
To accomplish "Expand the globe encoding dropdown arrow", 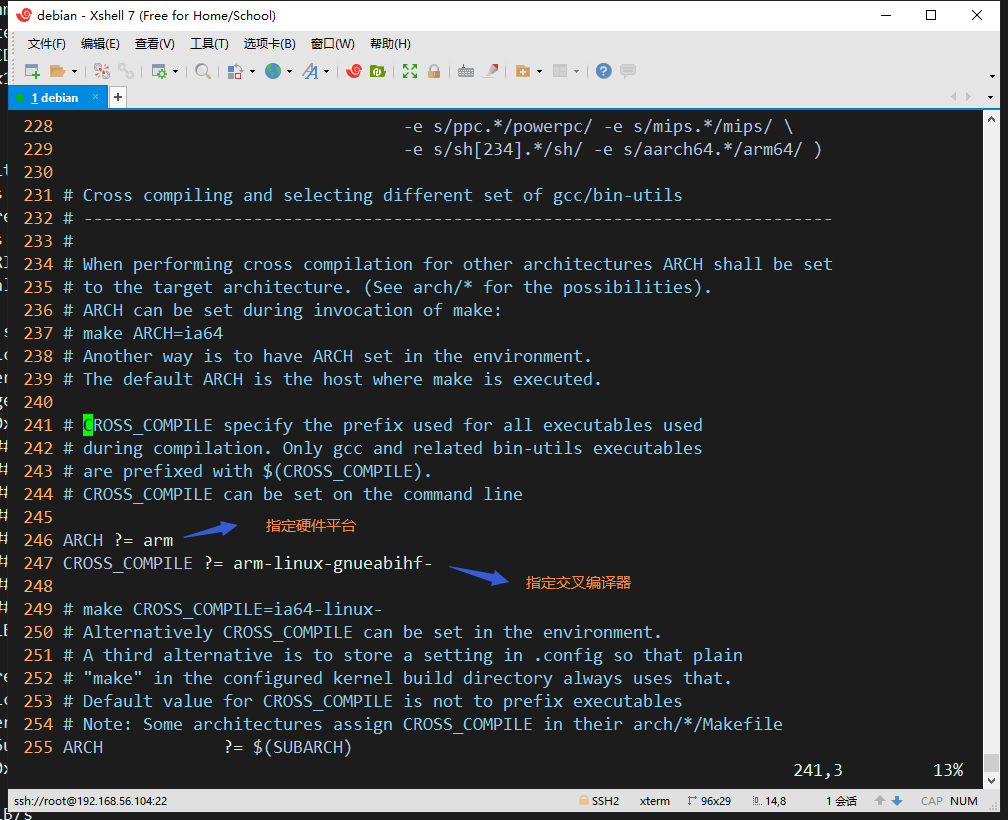I will 289,72.
